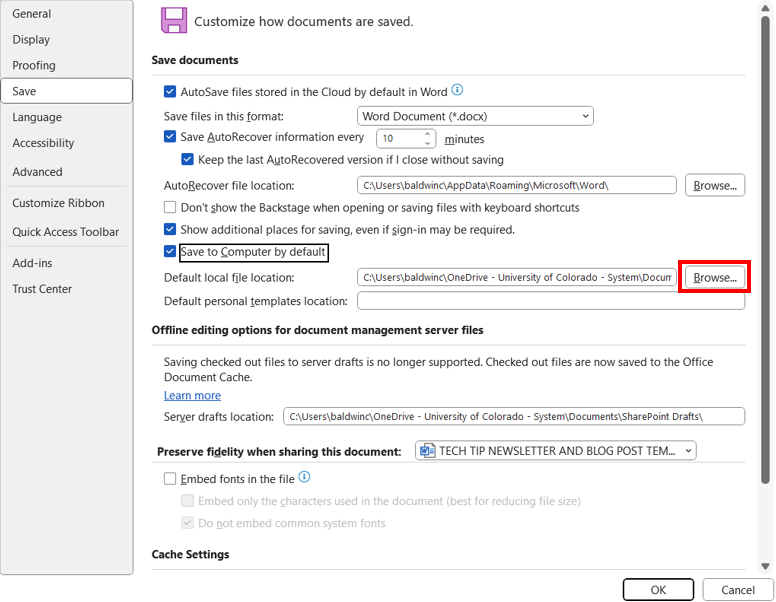Click the AutoSave info icon
The image size is (776, 602).
click(458, 91)
